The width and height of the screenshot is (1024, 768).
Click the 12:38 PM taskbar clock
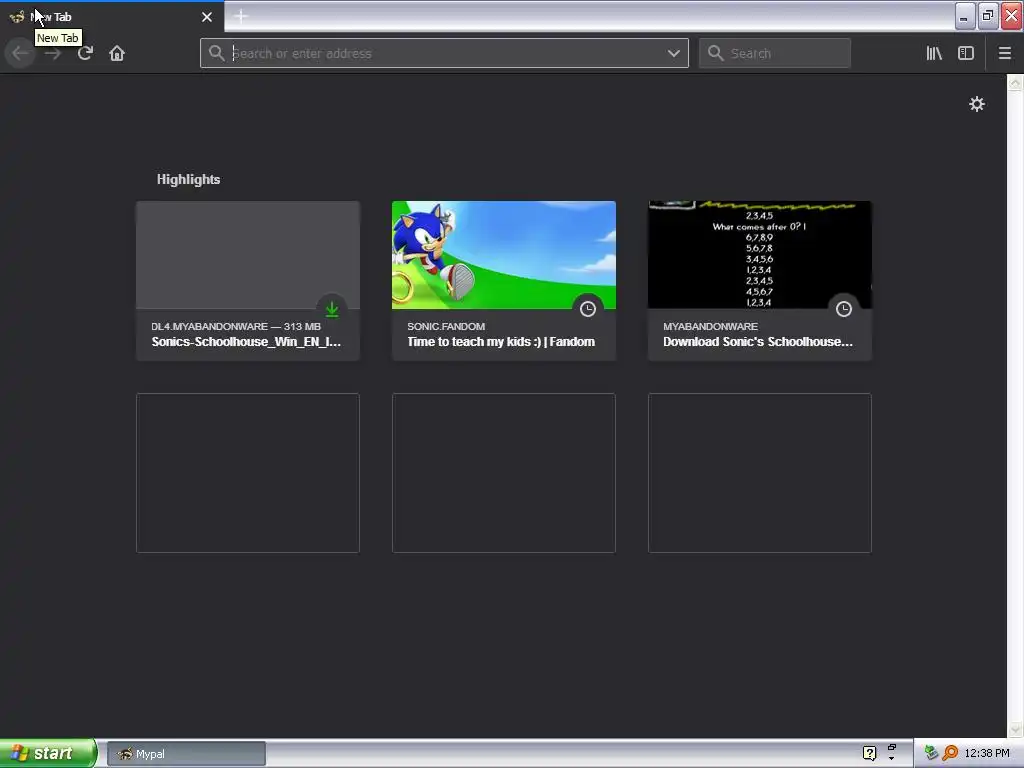pyautogui.click(x=987, y=753)
